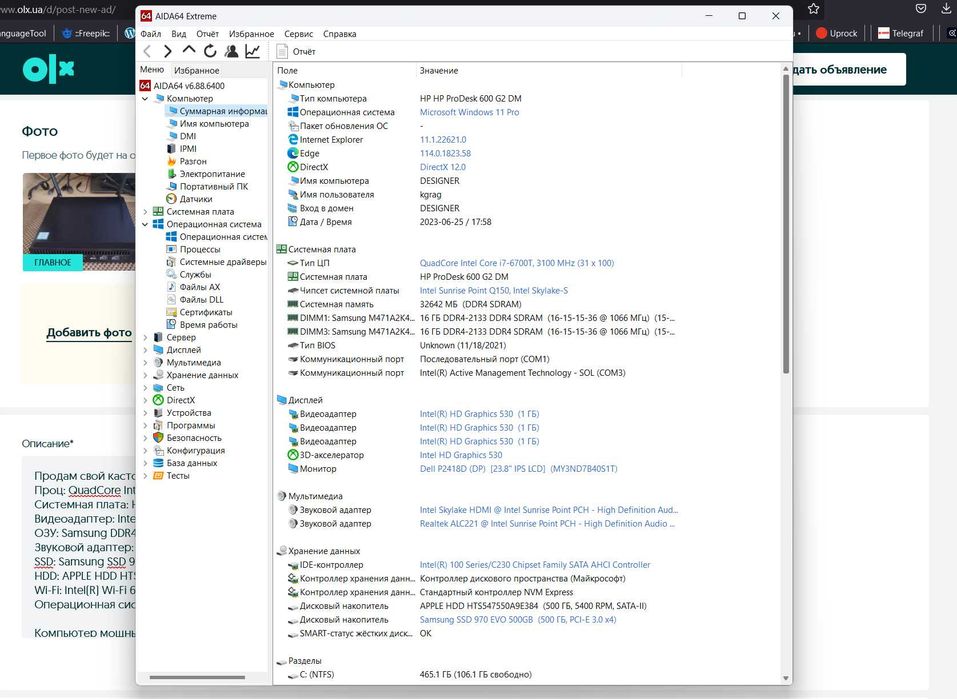Click the OLX logo in browser page
957x699 pixels.
(x=48, y=70)
